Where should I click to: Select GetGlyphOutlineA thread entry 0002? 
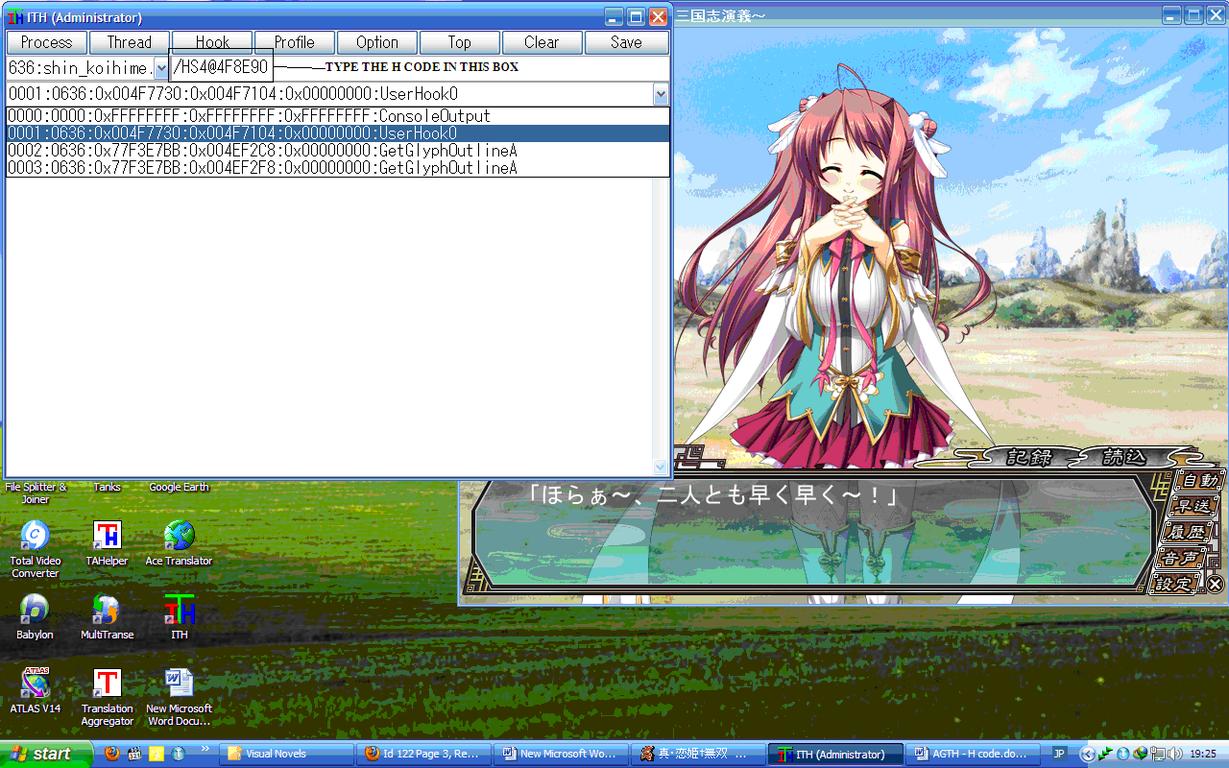pos(262,150)
